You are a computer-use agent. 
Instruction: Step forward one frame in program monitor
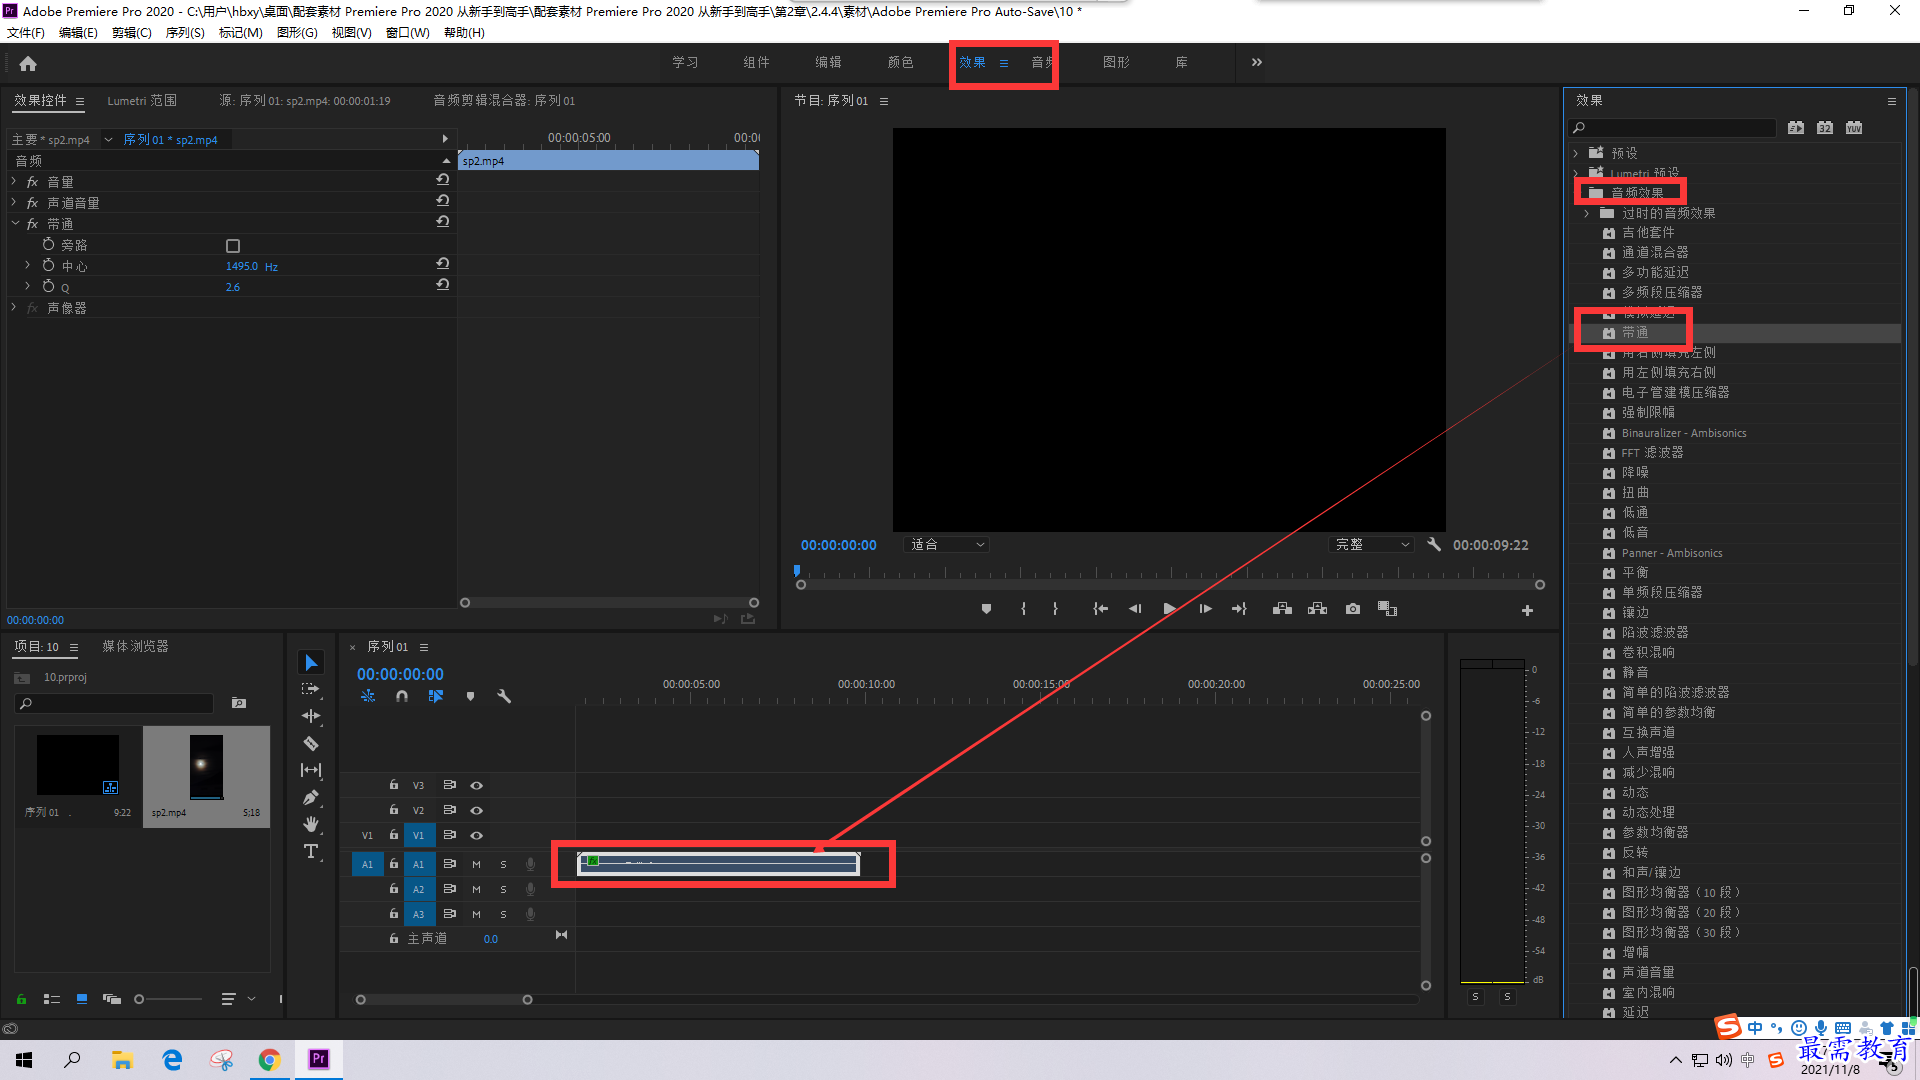(1205, 608)
